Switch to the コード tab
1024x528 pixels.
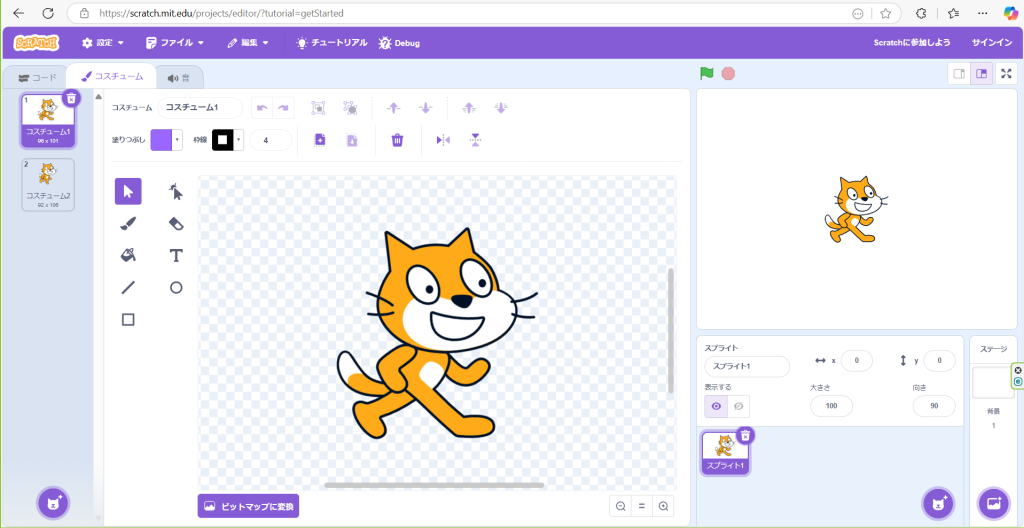38,77
